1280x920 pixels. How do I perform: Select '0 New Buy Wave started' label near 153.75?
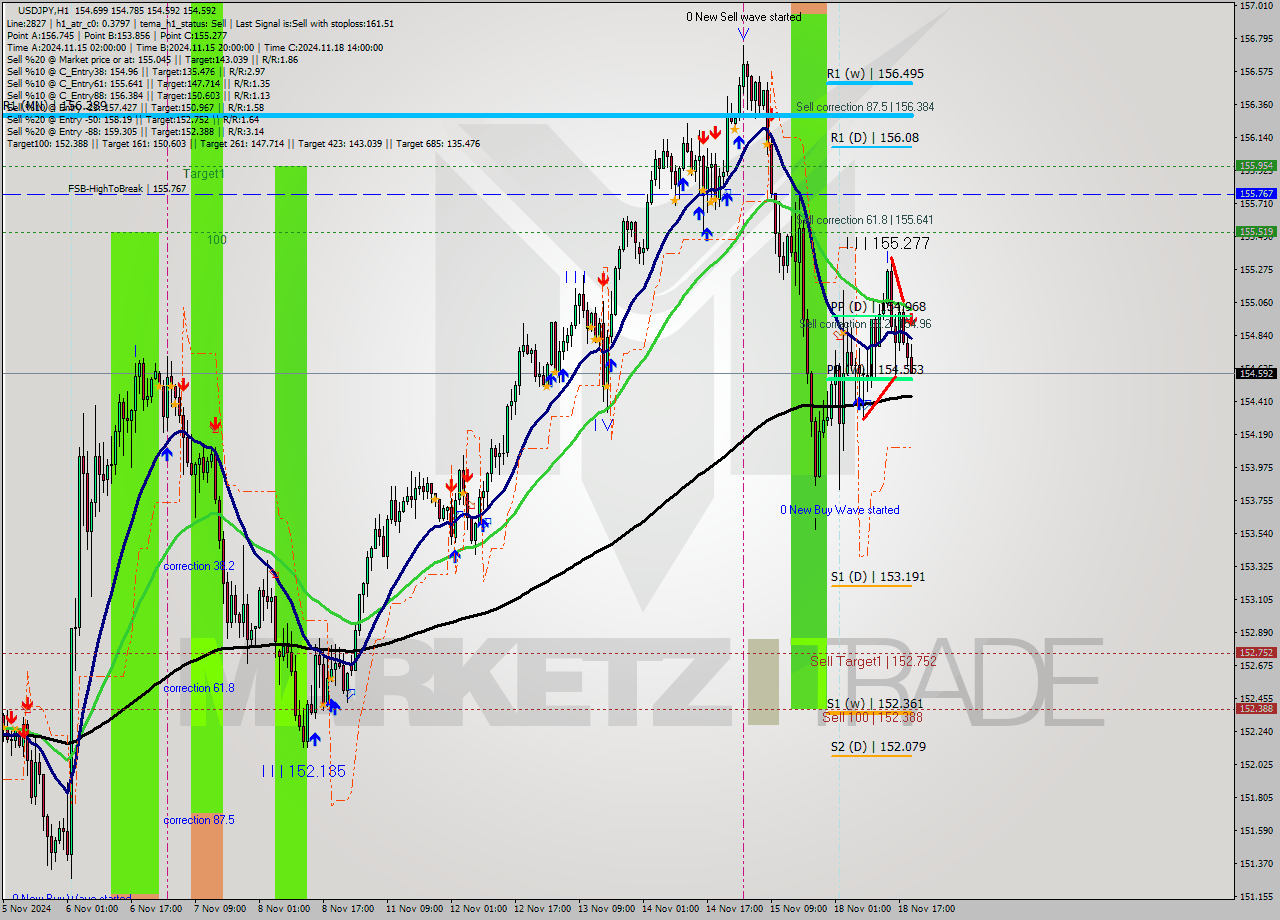pos(840,510)
